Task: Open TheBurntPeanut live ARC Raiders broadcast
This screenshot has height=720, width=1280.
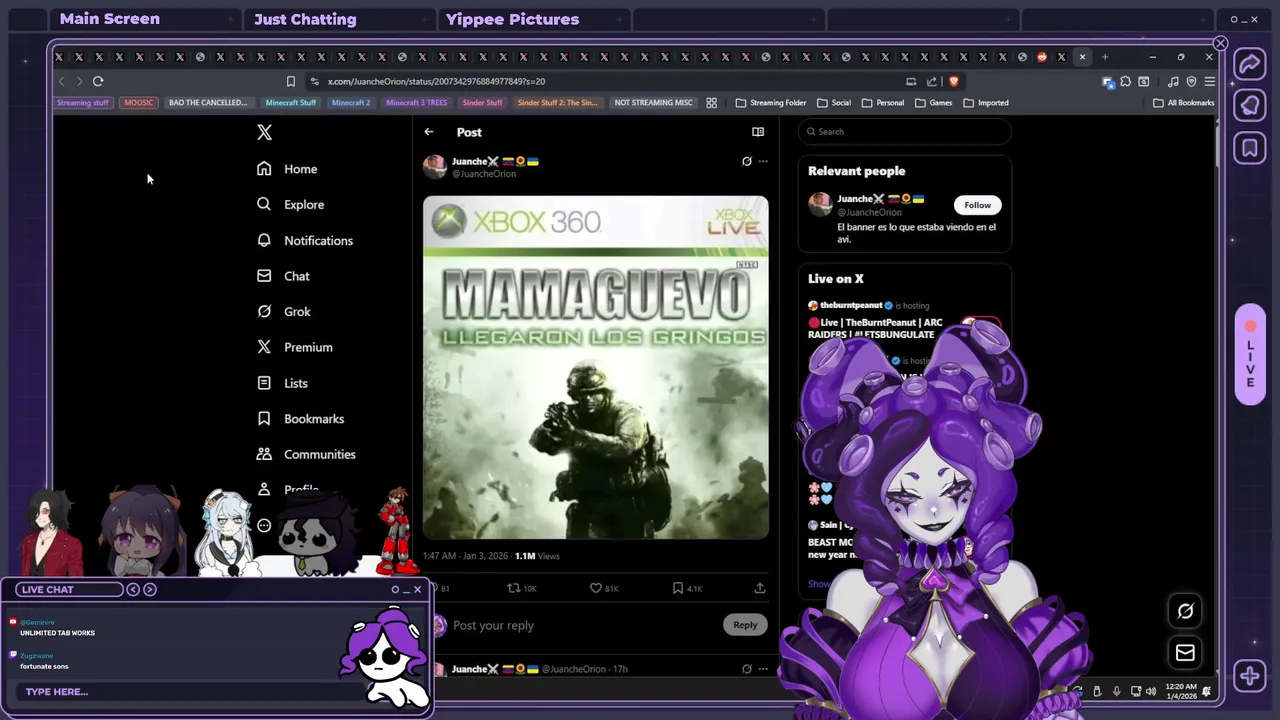Action: pyautogui.click(x=875, y=328)
